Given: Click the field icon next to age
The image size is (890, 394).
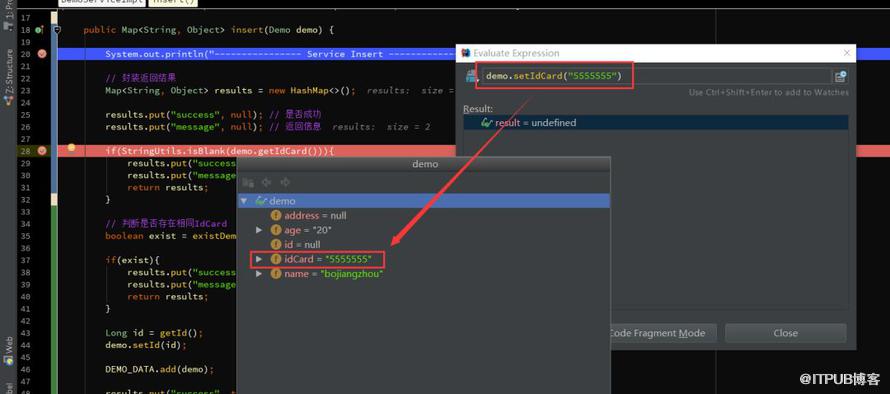Looking at the screenshot, I should tap(276, 230).
